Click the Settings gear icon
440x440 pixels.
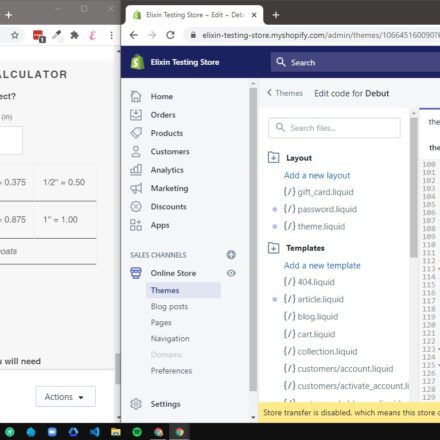(136, 404)
